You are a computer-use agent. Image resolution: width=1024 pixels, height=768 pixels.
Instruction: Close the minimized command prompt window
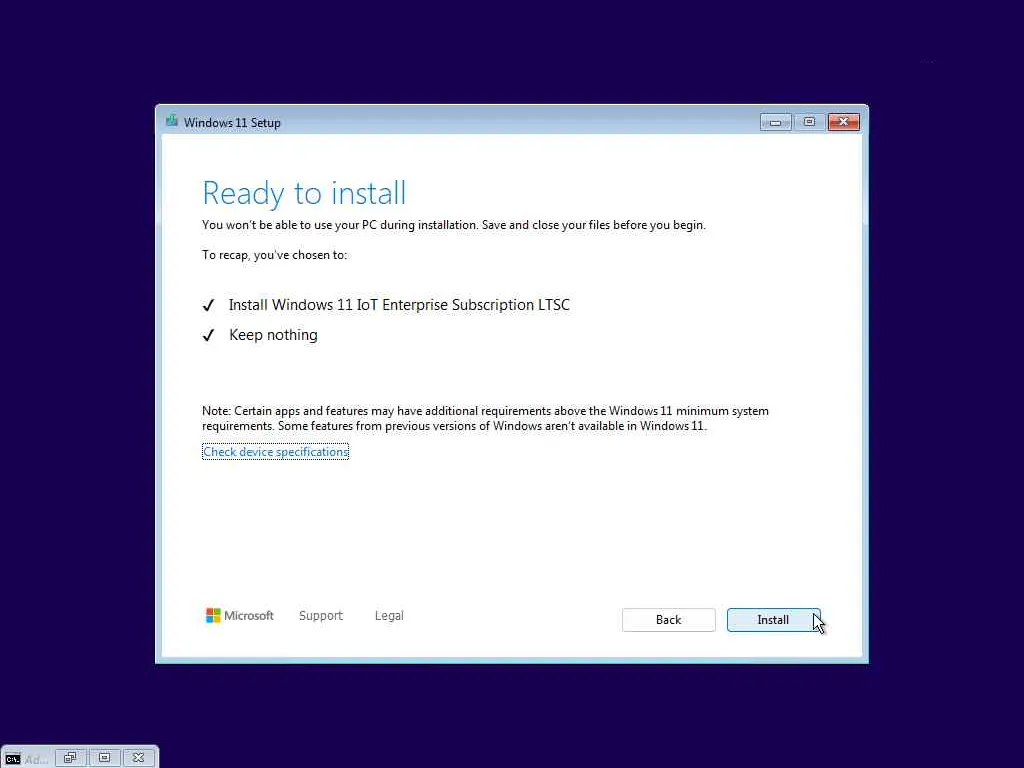pyautogui.click(x=138, y=758)
